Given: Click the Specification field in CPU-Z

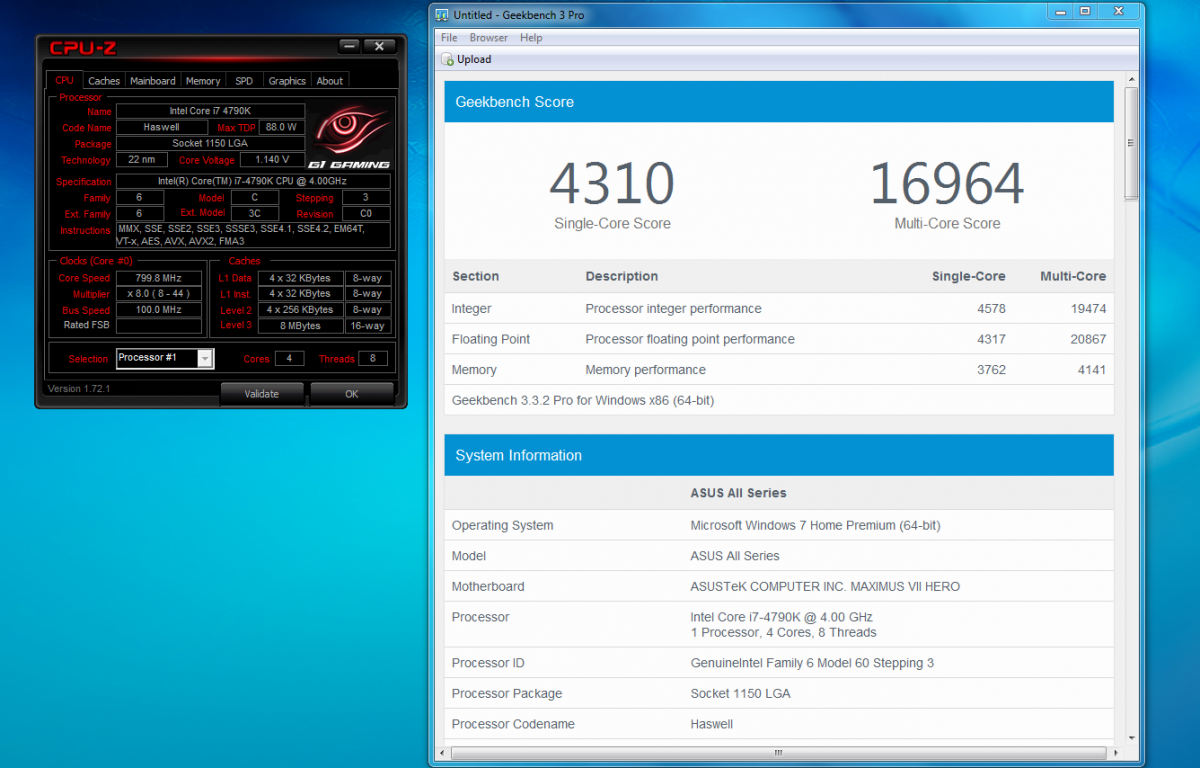Looking at the screenshot, I should (x=253, y=181).
